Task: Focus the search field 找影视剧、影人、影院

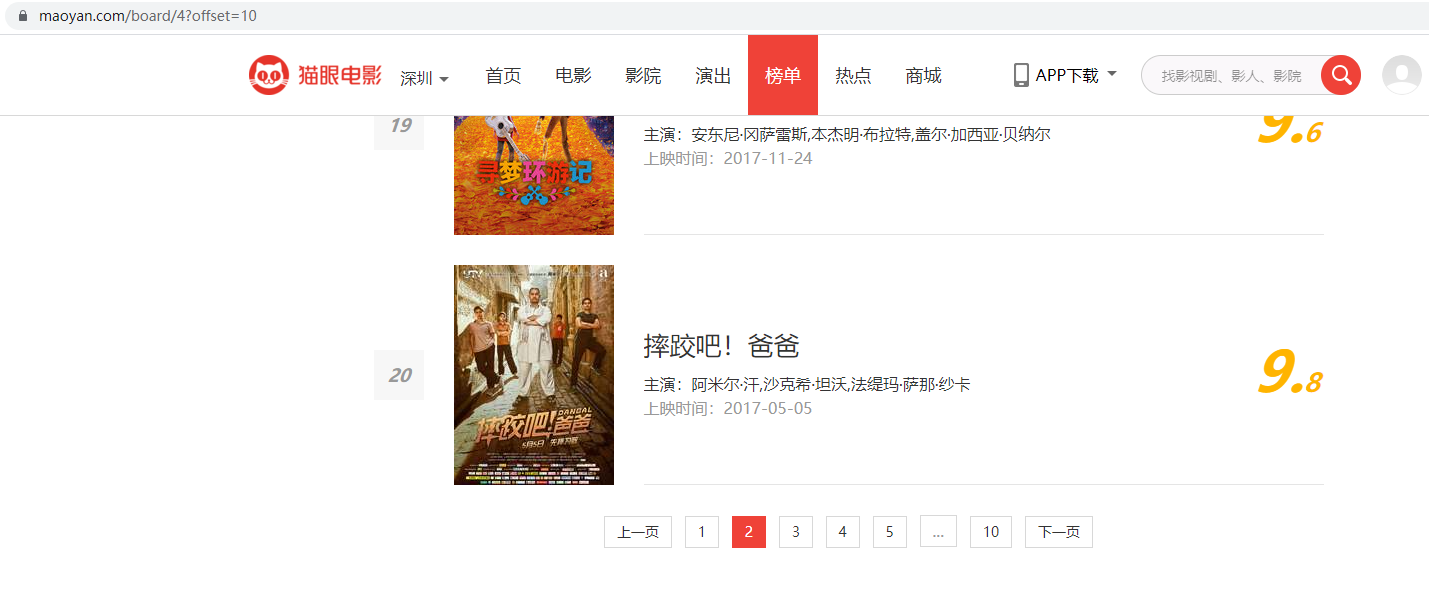Action: click(x=1231, y=75)
